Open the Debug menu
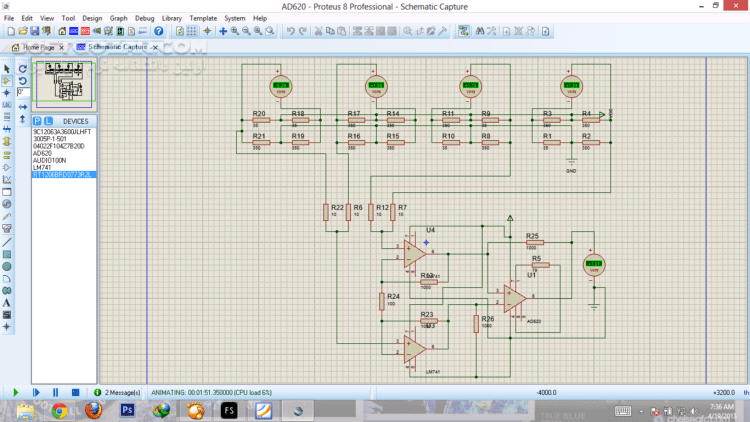 [144, 18]
